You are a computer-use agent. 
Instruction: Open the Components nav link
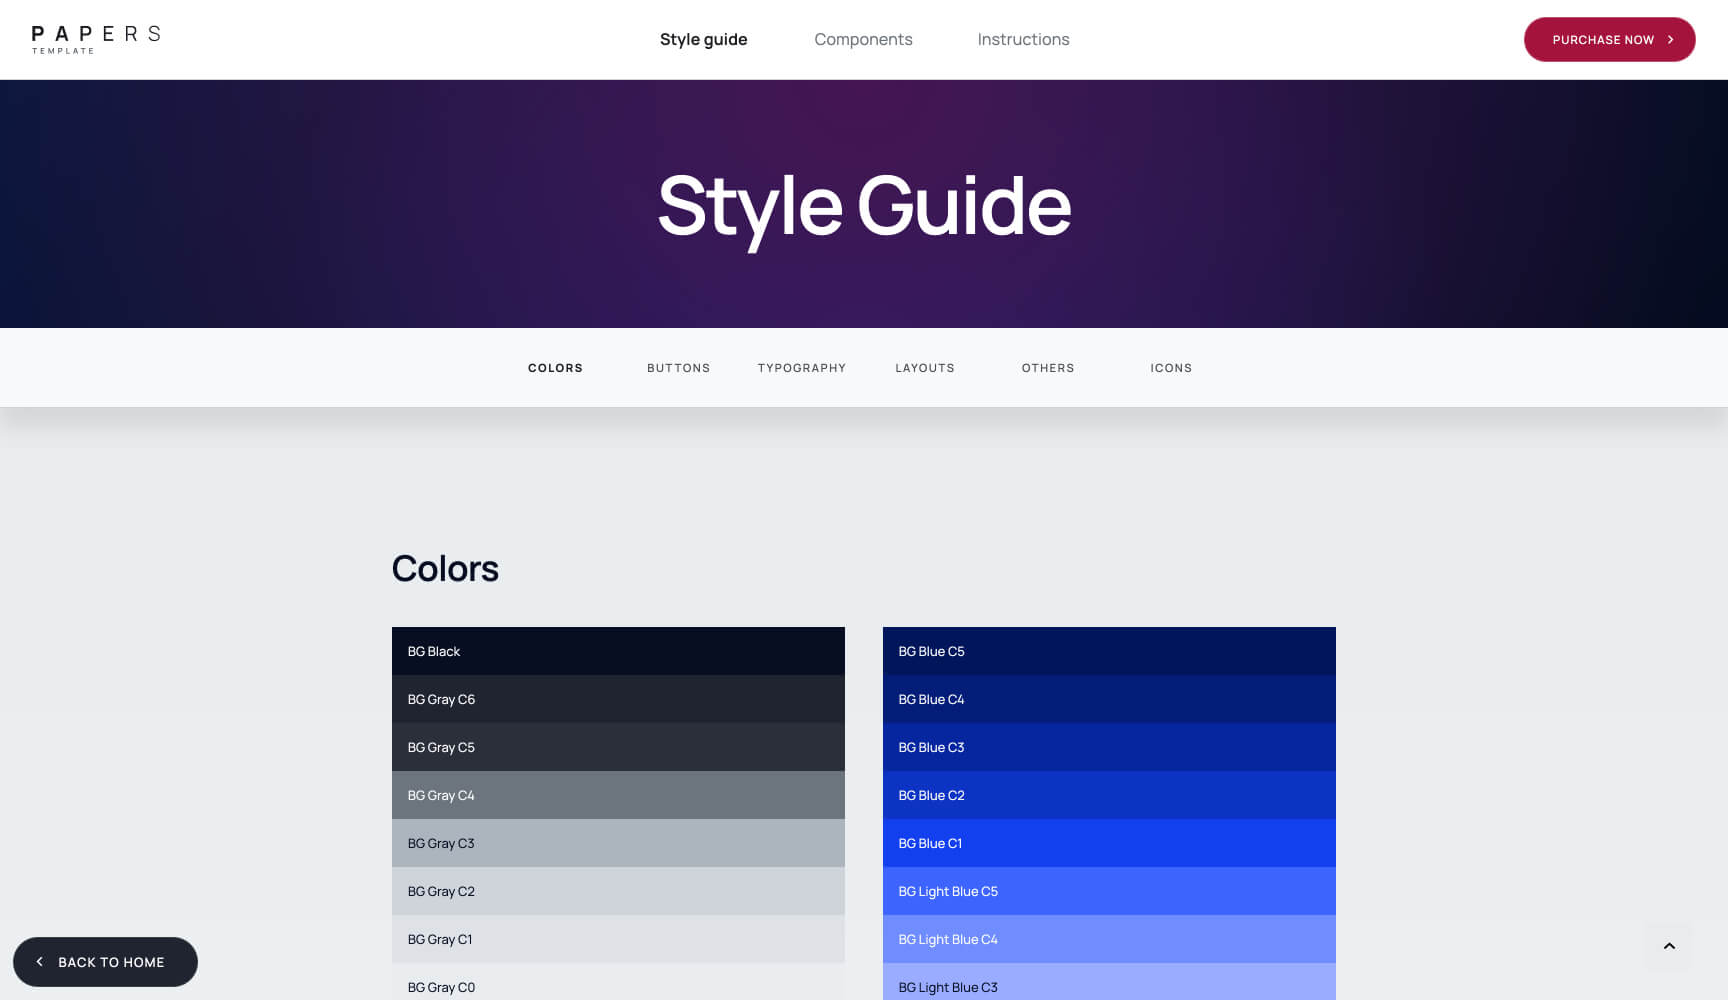coord(863,40)
